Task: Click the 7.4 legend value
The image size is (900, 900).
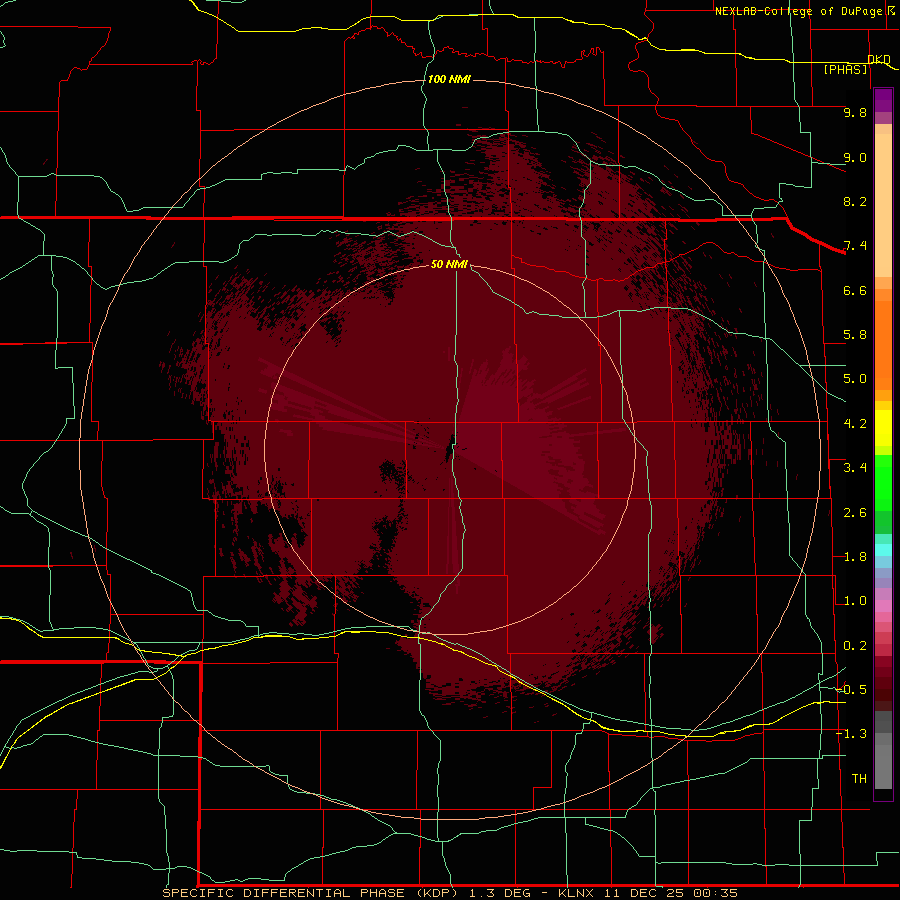Action: click(855, 246)
